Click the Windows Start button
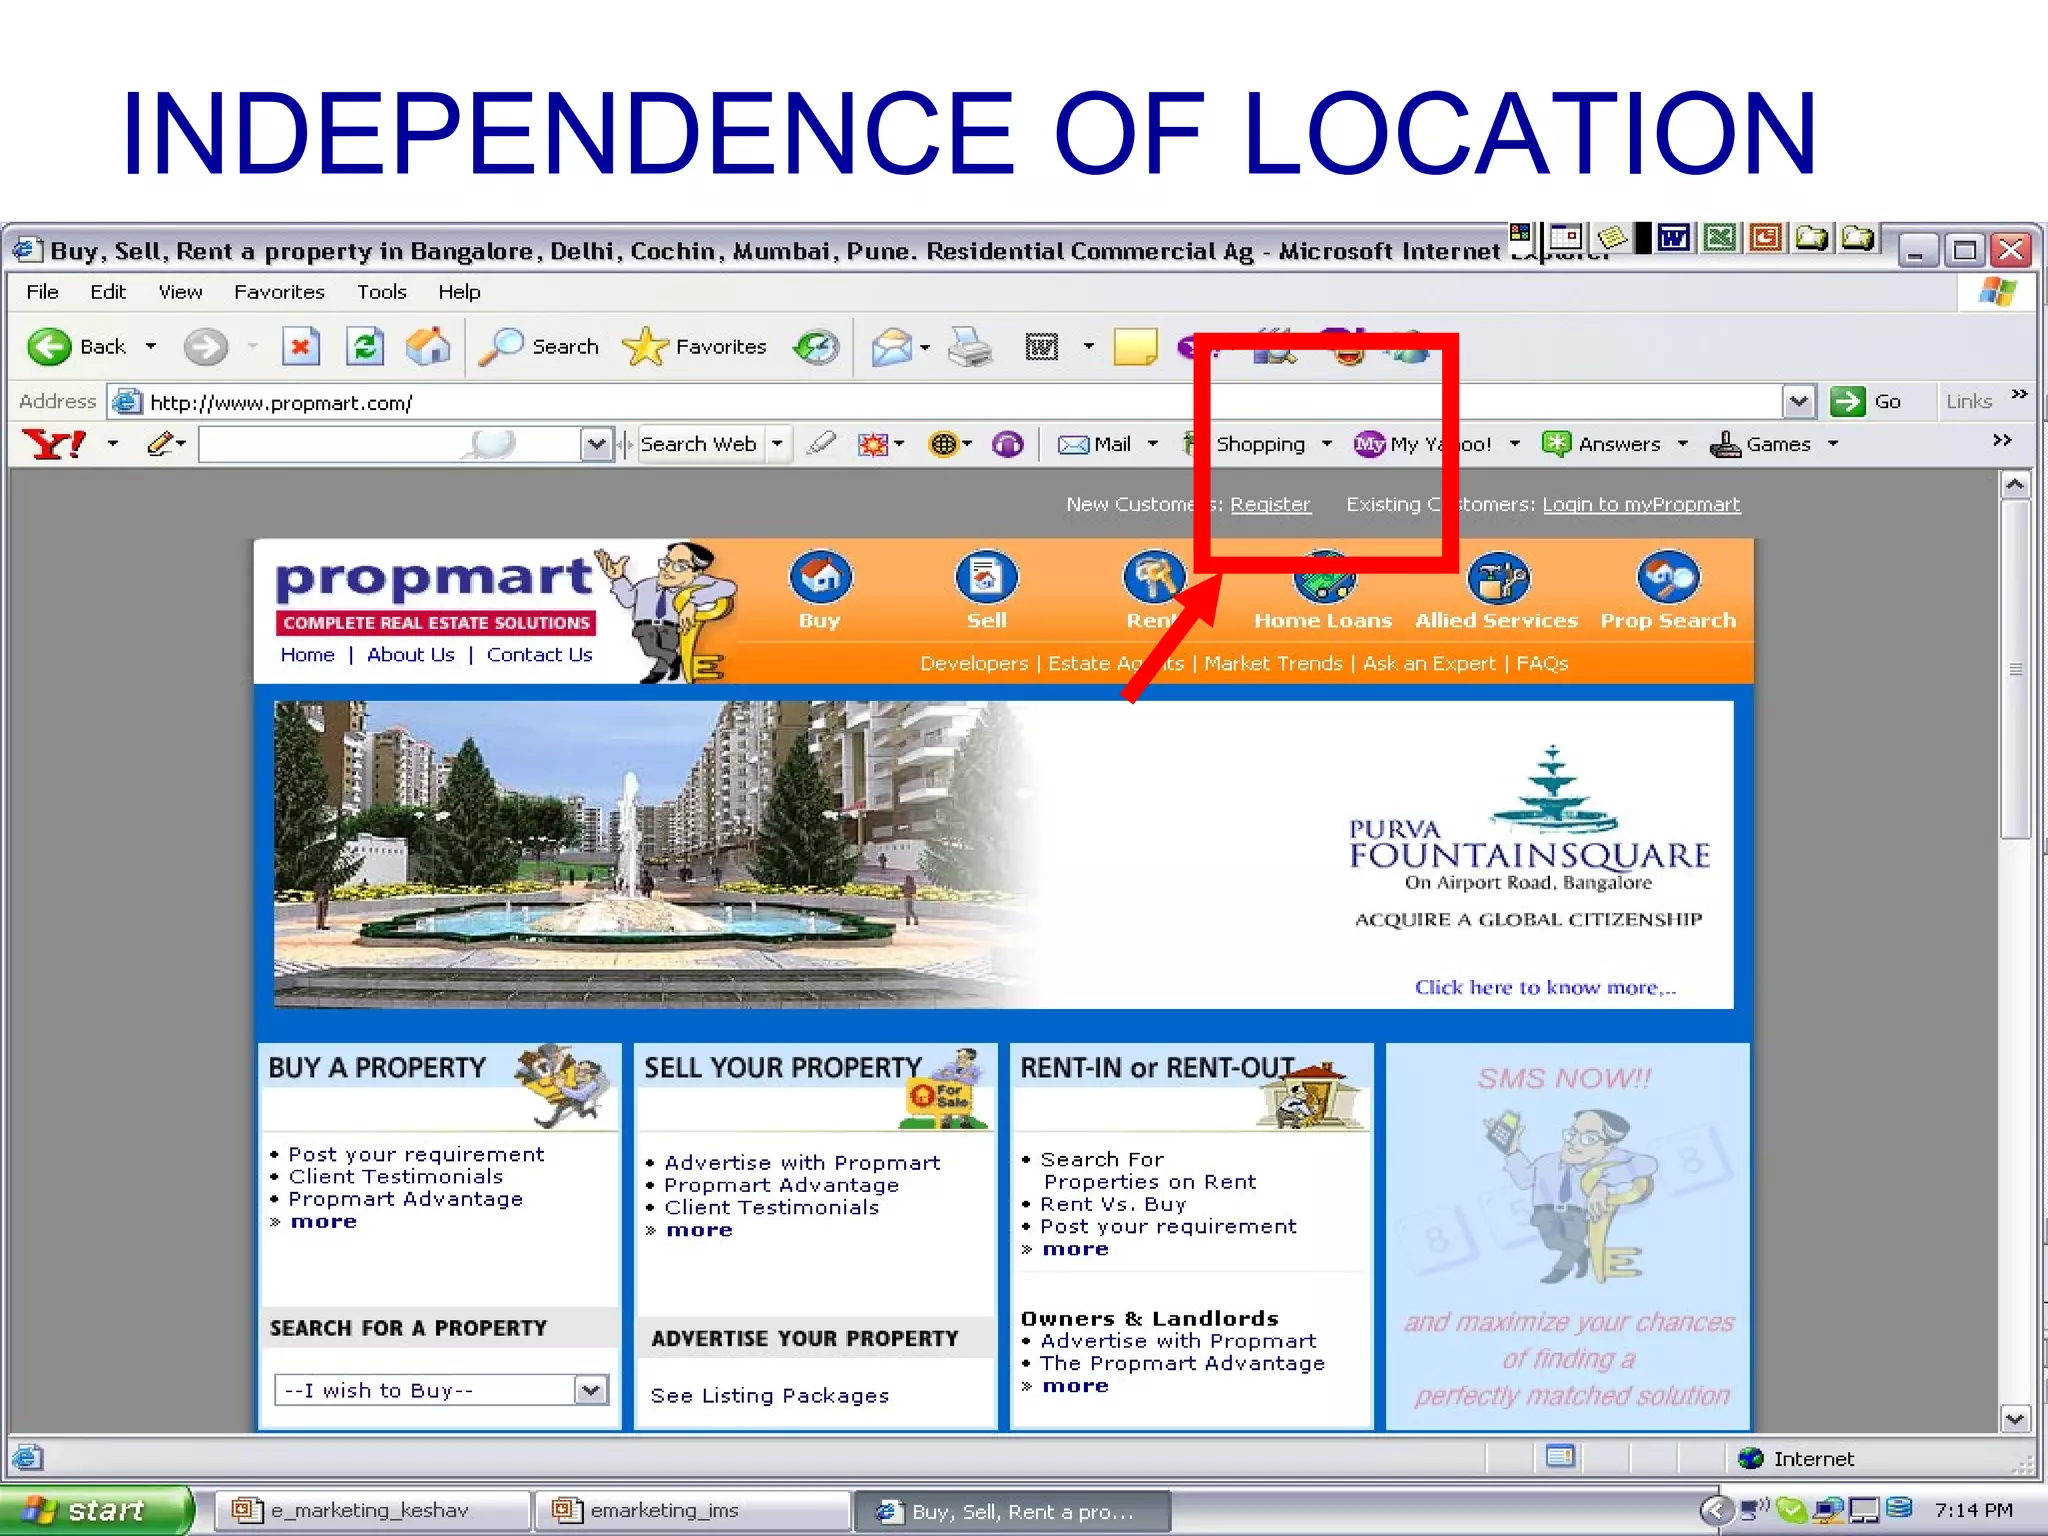Screen dimensions: 2048x1536 [95, 1510]
